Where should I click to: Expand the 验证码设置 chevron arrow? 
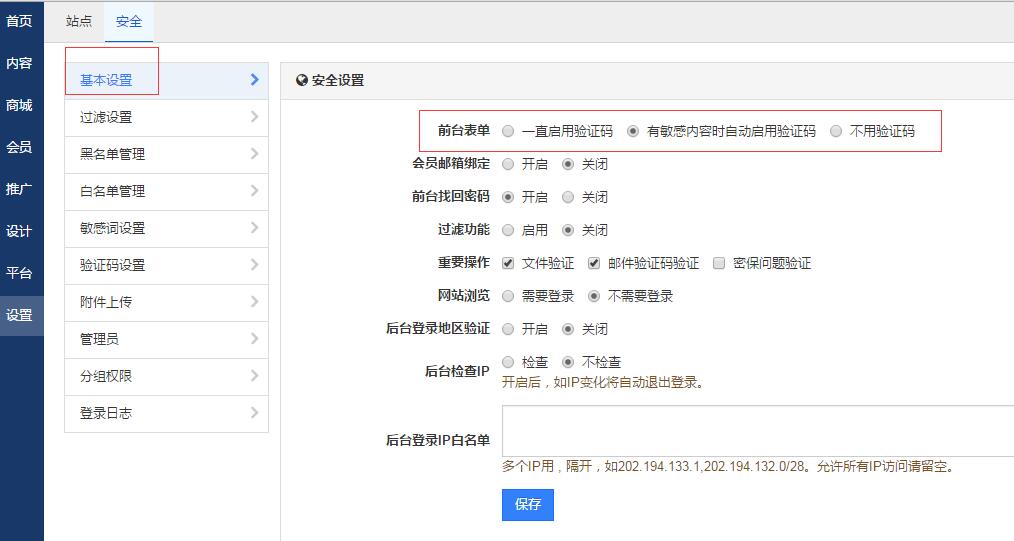click(x=255, y=264)
